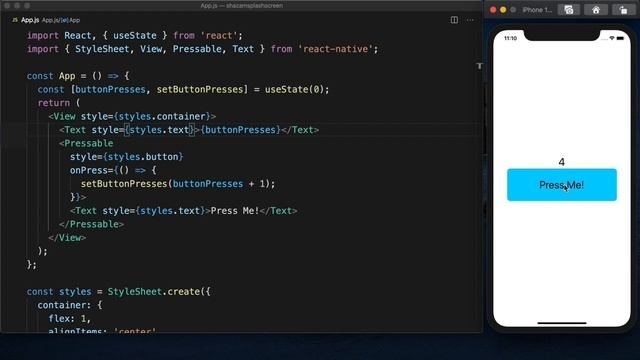Click the closing </Pressable> tag
The height and width of the screenshot is (360, 640).
point(91,224)
